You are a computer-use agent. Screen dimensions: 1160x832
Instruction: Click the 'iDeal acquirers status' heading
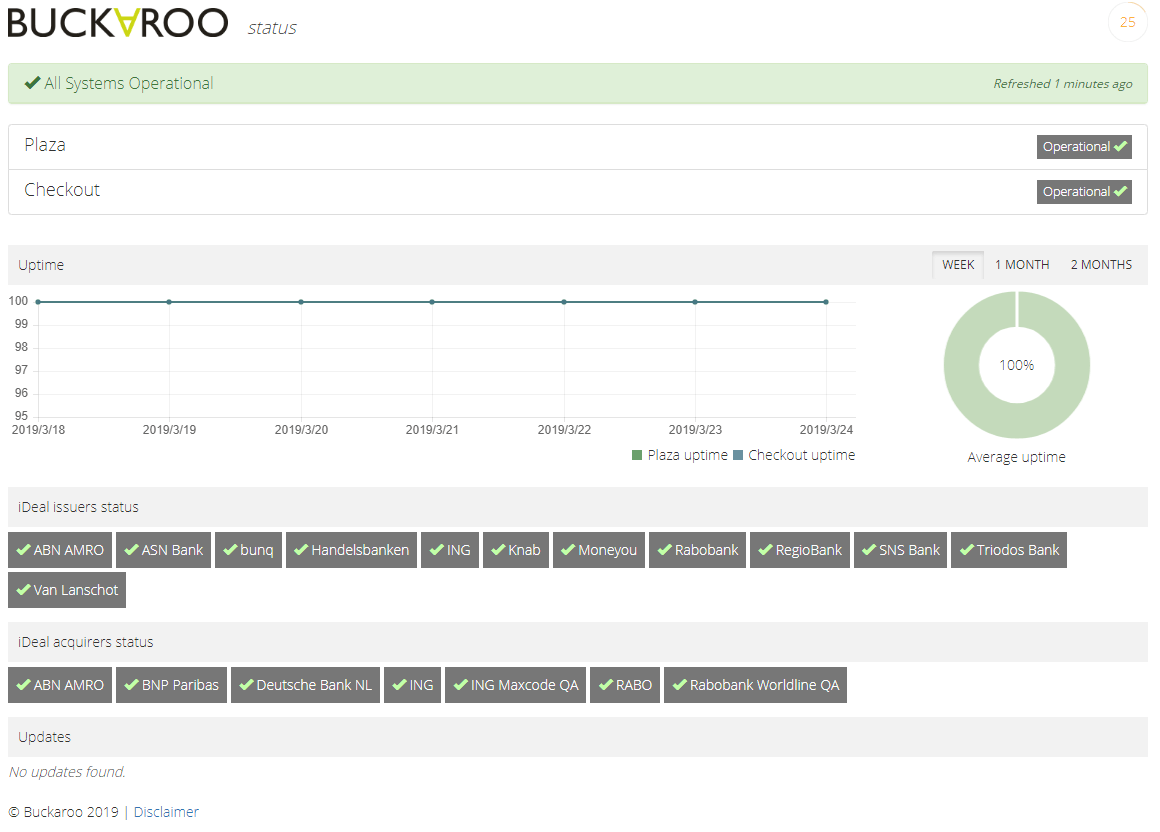pyautogui.click(x=86, y=642)
